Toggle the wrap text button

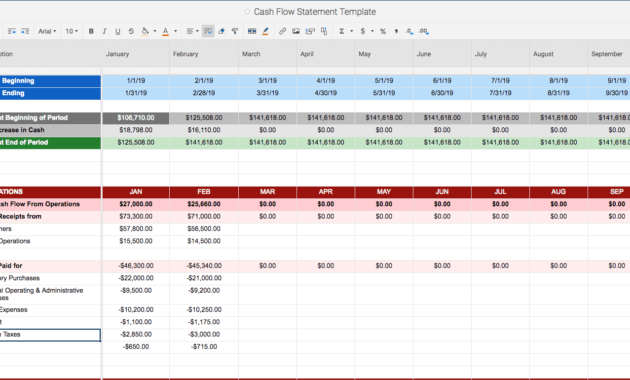pyautogui.click(x=208, y=31)
